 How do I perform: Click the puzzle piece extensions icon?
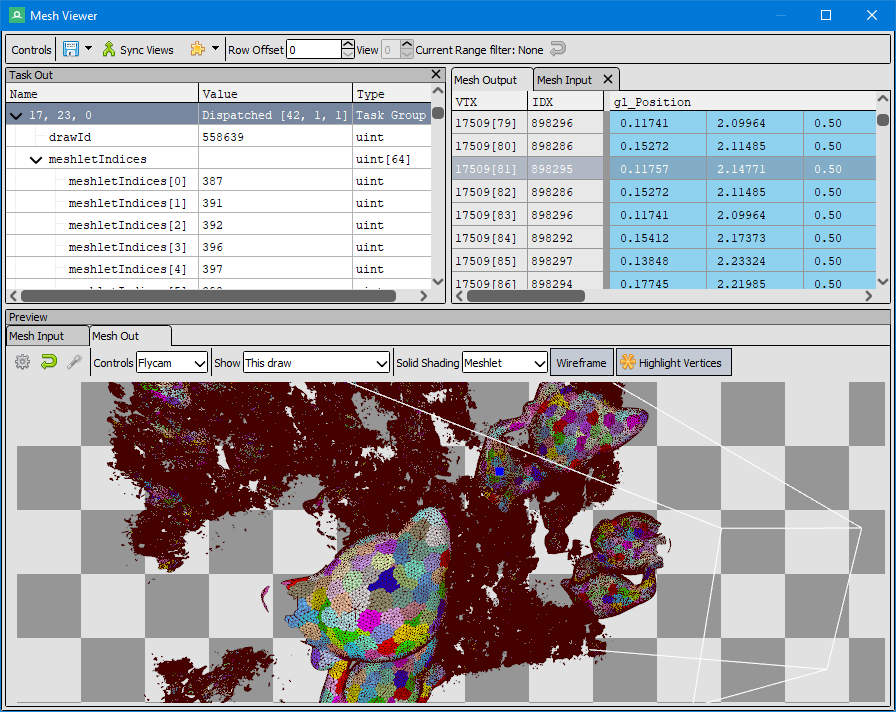pos(197,49)
